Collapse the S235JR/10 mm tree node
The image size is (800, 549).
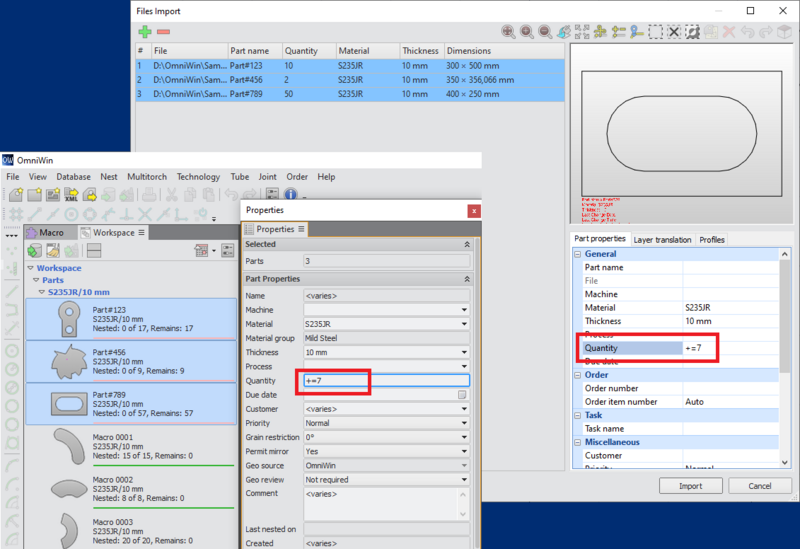(x=42, y=292)
